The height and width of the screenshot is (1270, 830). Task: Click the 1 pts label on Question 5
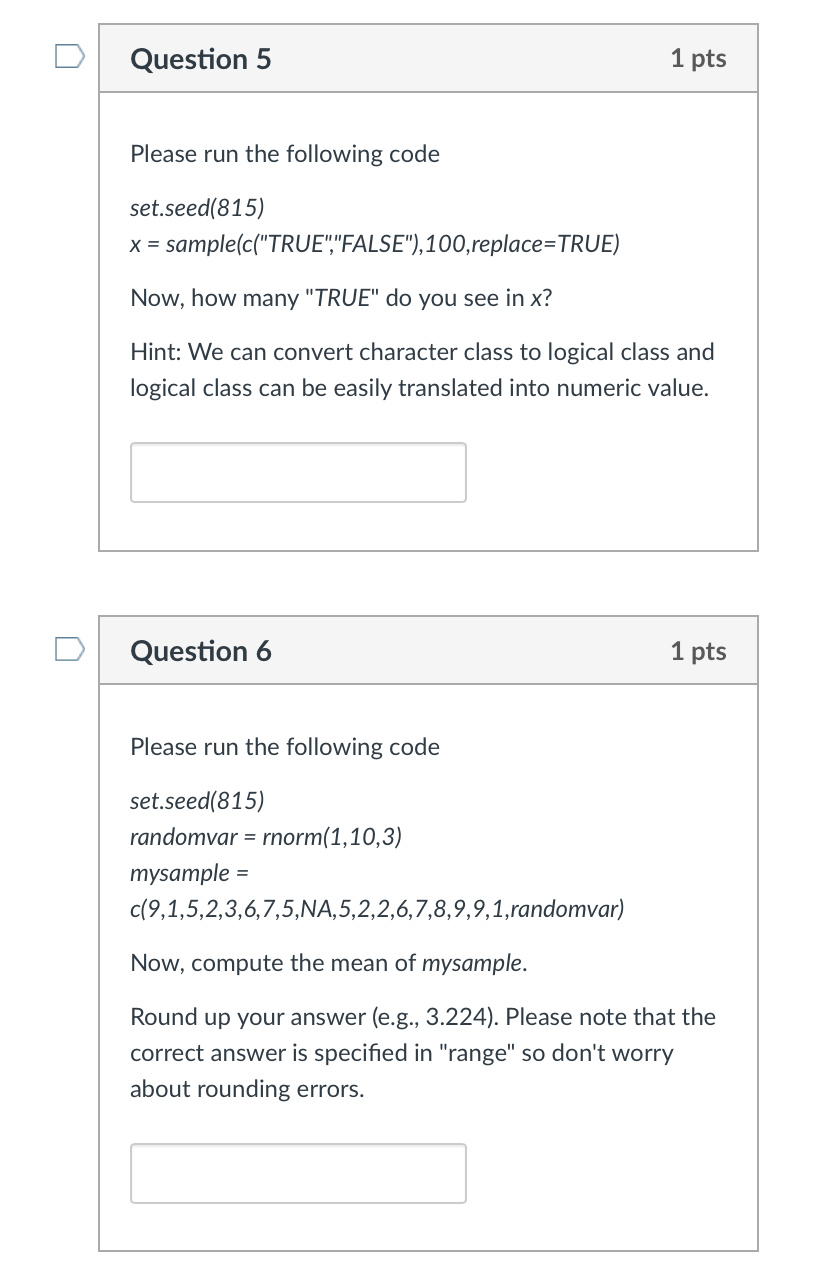pyautogui.click(x=698, y=59)
